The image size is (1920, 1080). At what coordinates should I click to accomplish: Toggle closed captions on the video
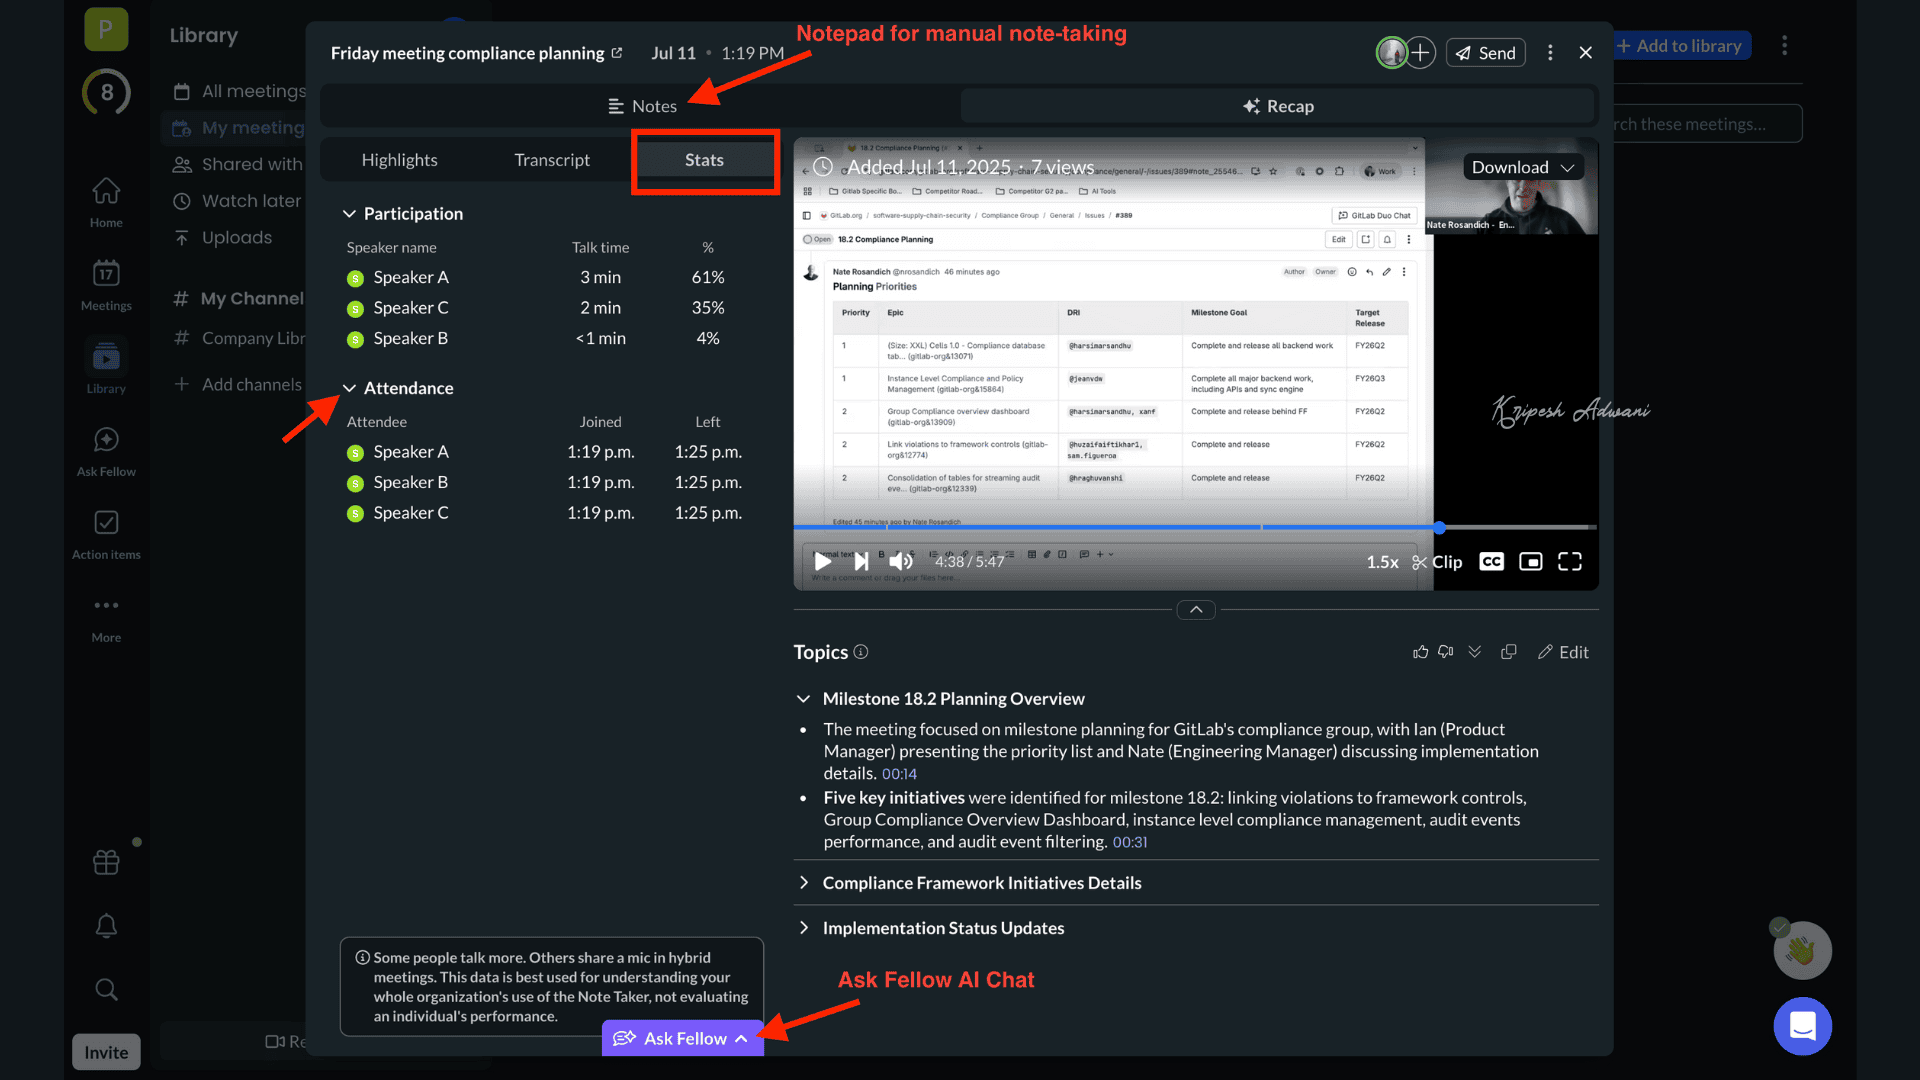[1491, 562]
